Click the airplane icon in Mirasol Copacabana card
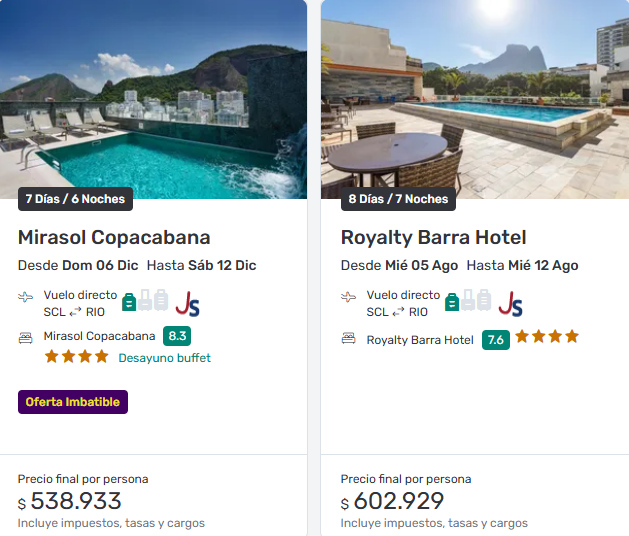Screen dimensions: 629x536 pos(26,297)
